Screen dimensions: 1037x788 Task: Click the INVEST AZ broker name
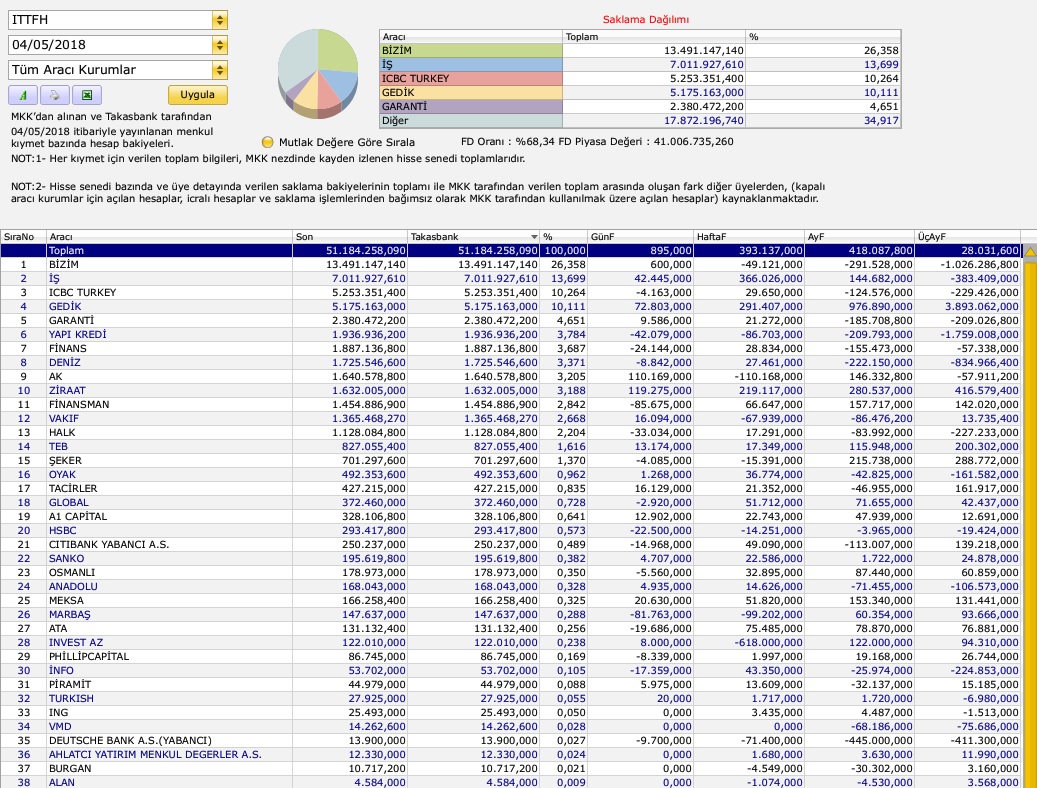(x=75, y=642)
